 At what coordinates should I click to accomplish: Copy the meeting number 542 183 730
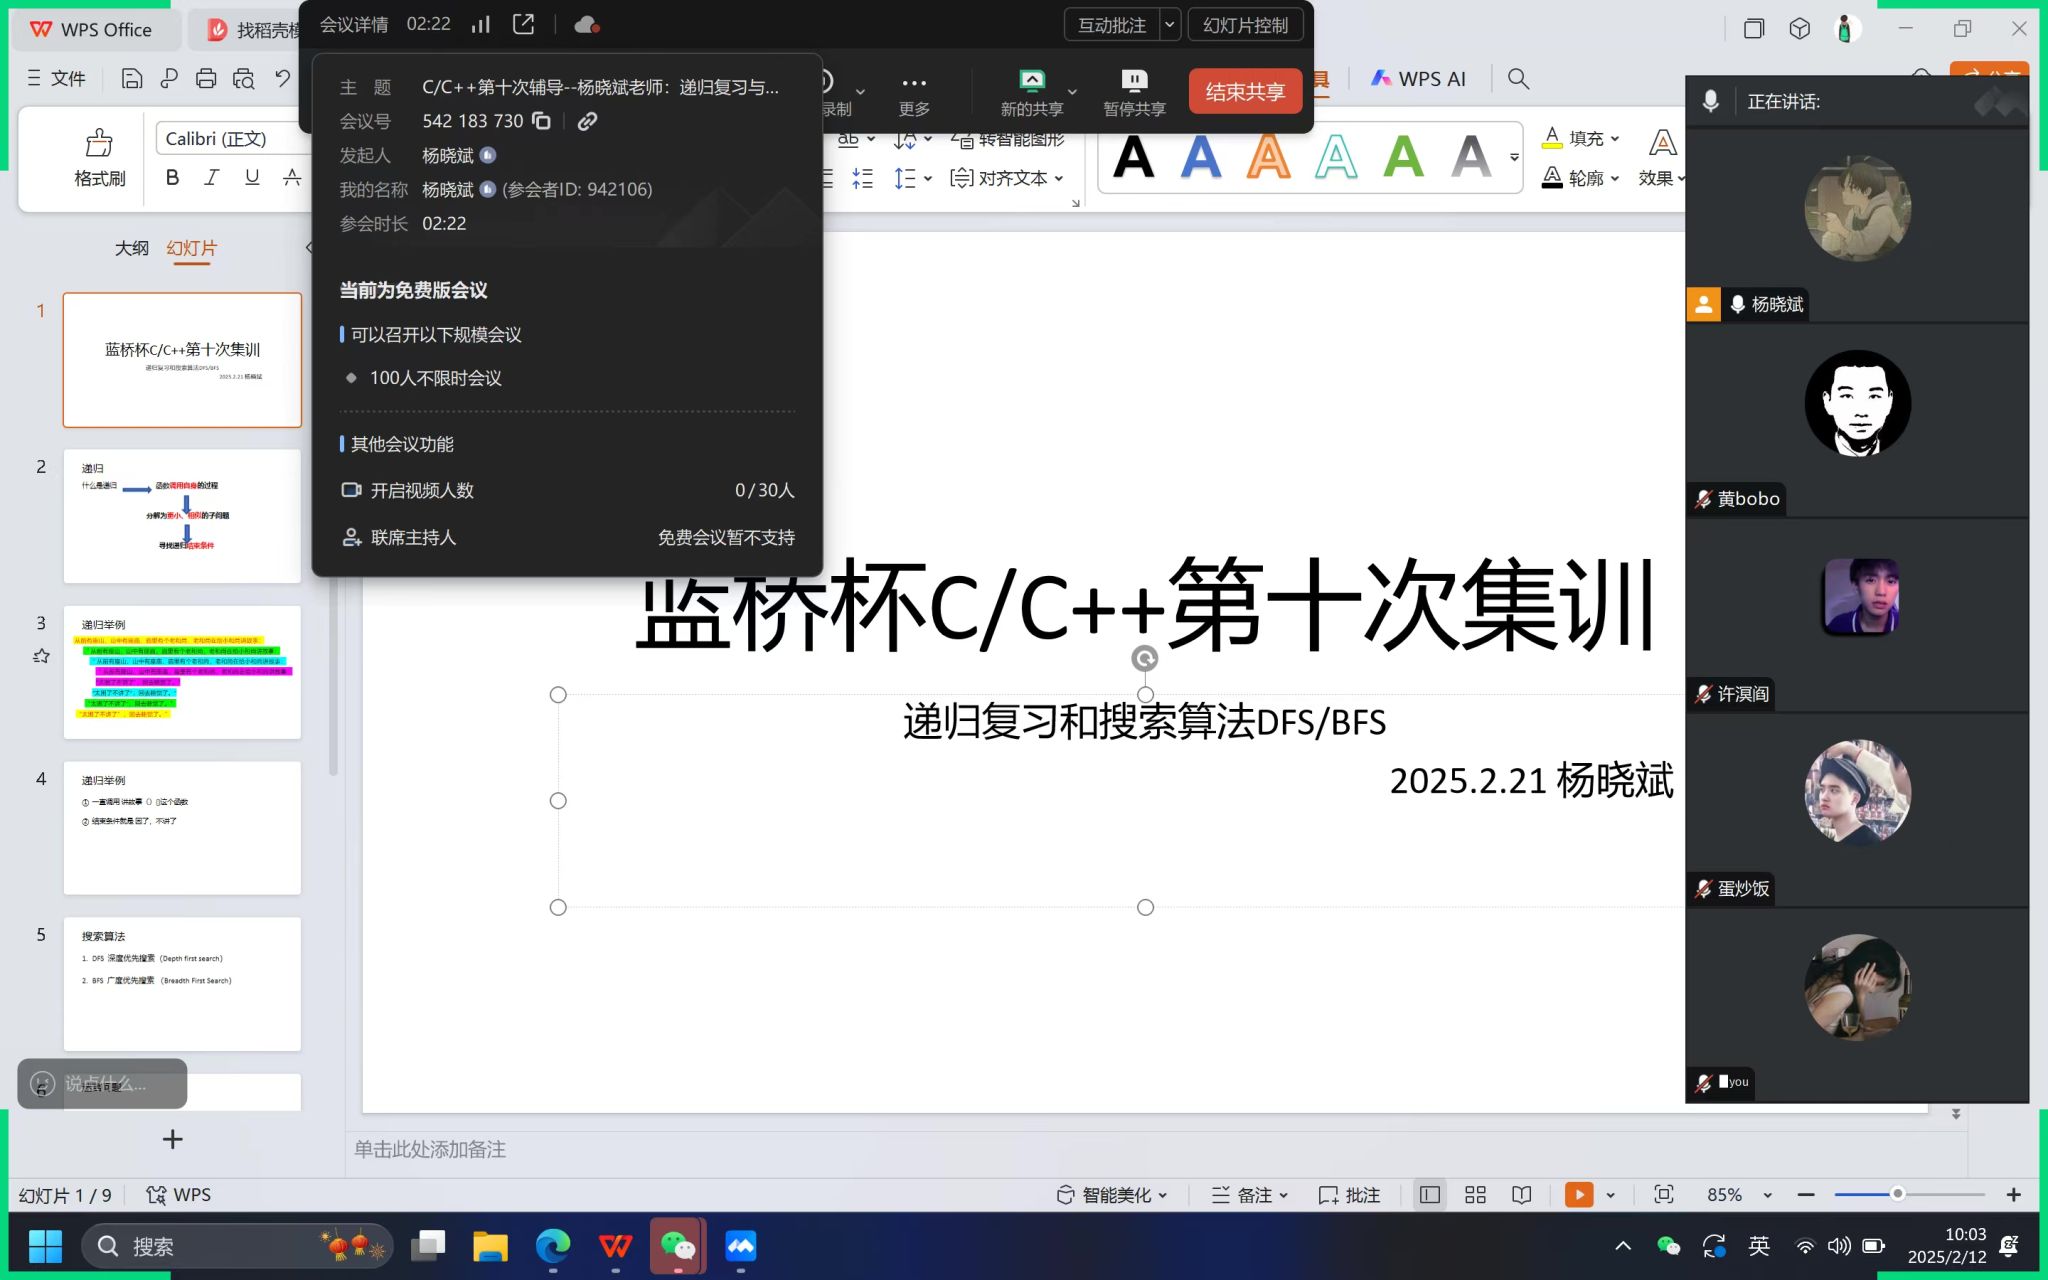541,121
